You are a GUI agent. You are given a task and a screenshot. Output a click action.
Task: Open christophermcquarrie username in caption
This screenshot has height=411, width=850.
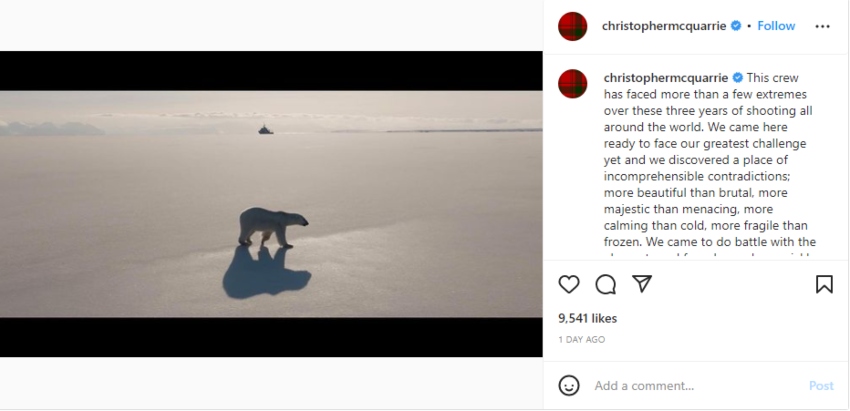coord(666,78)
